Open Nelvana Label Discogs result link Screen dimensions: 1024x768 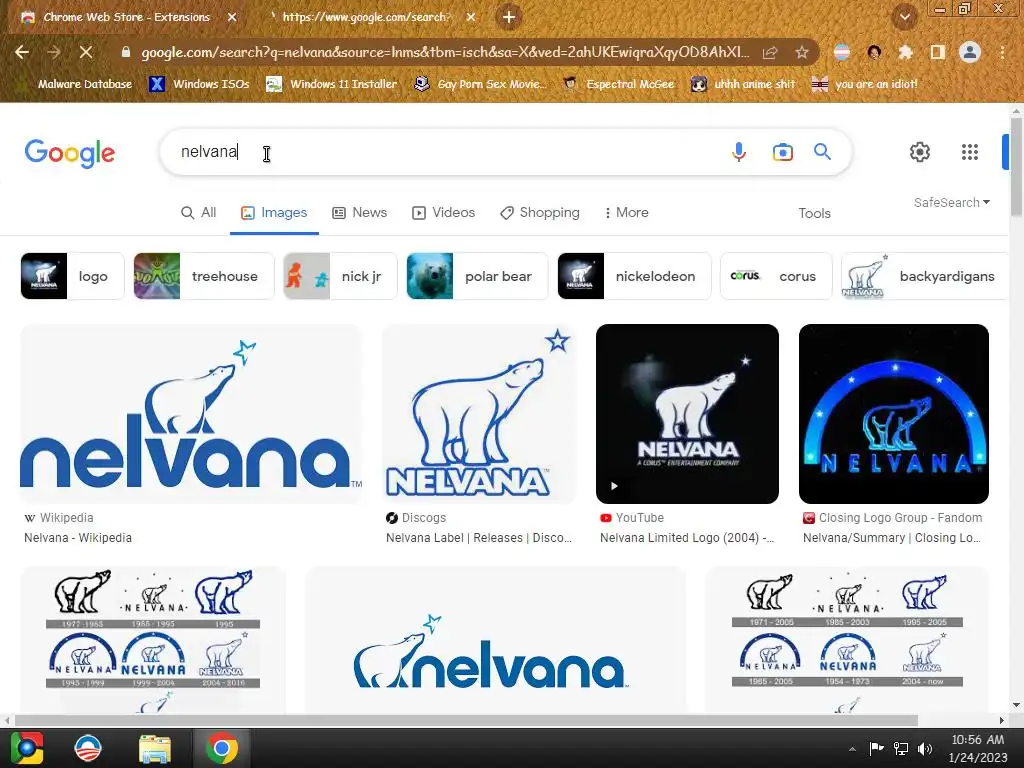(479, 538)
